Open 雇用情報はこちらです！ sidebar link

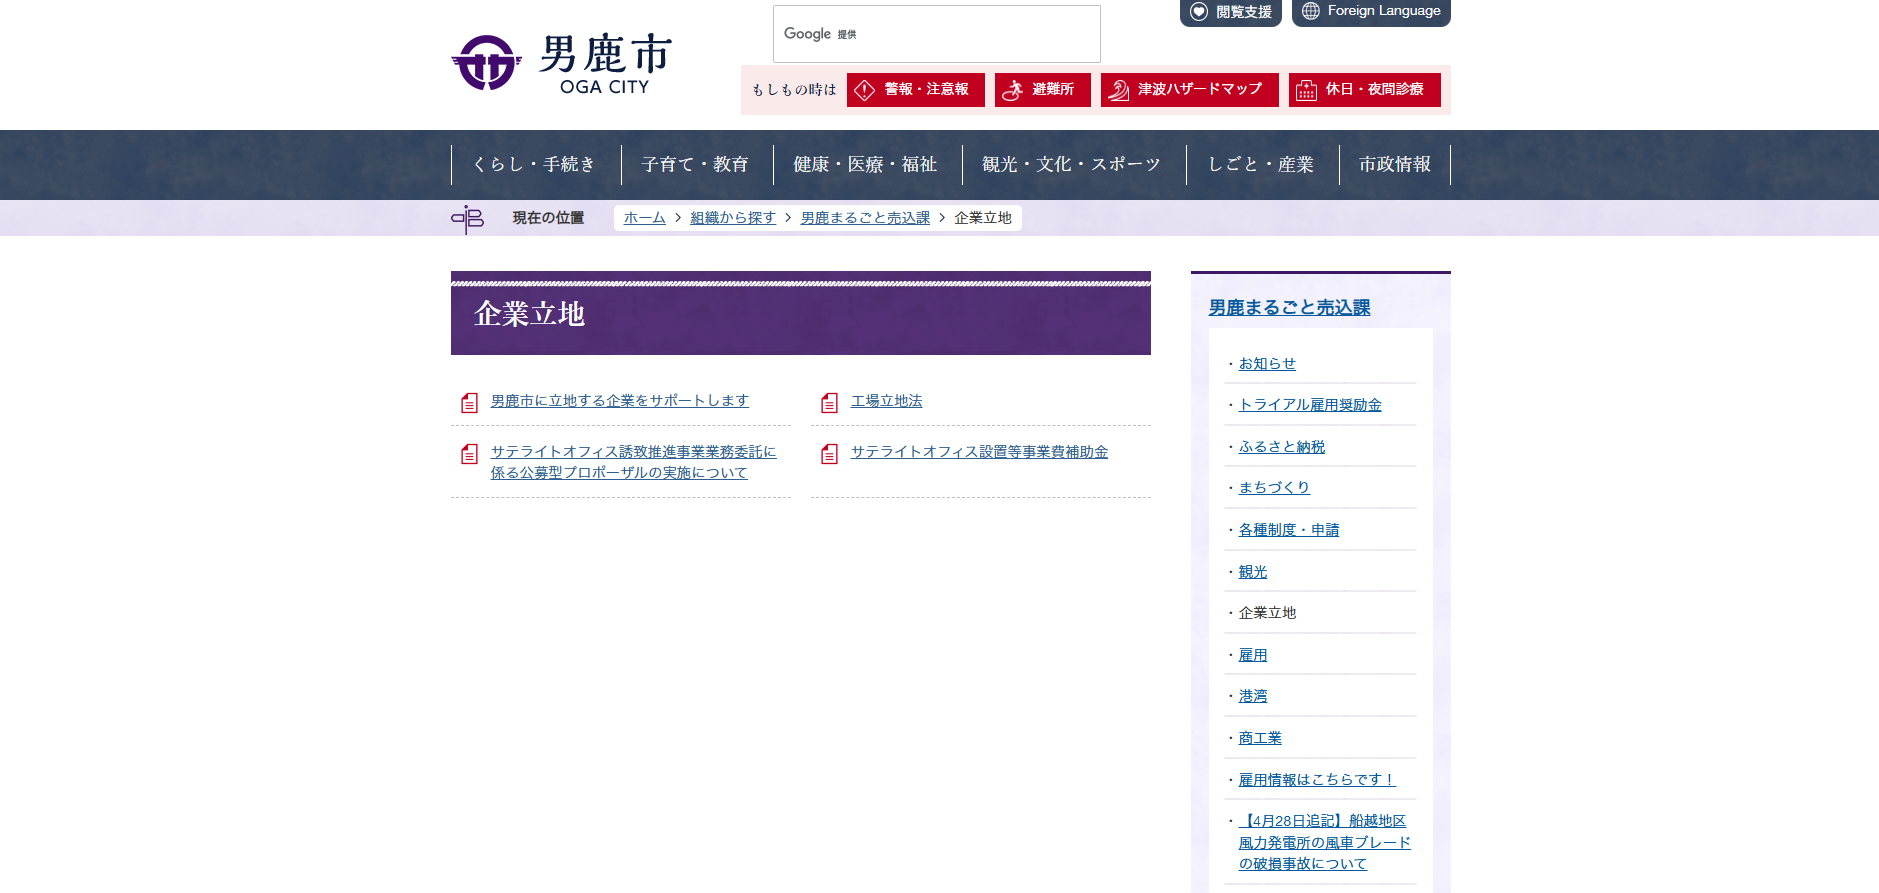coord(1317,780)
